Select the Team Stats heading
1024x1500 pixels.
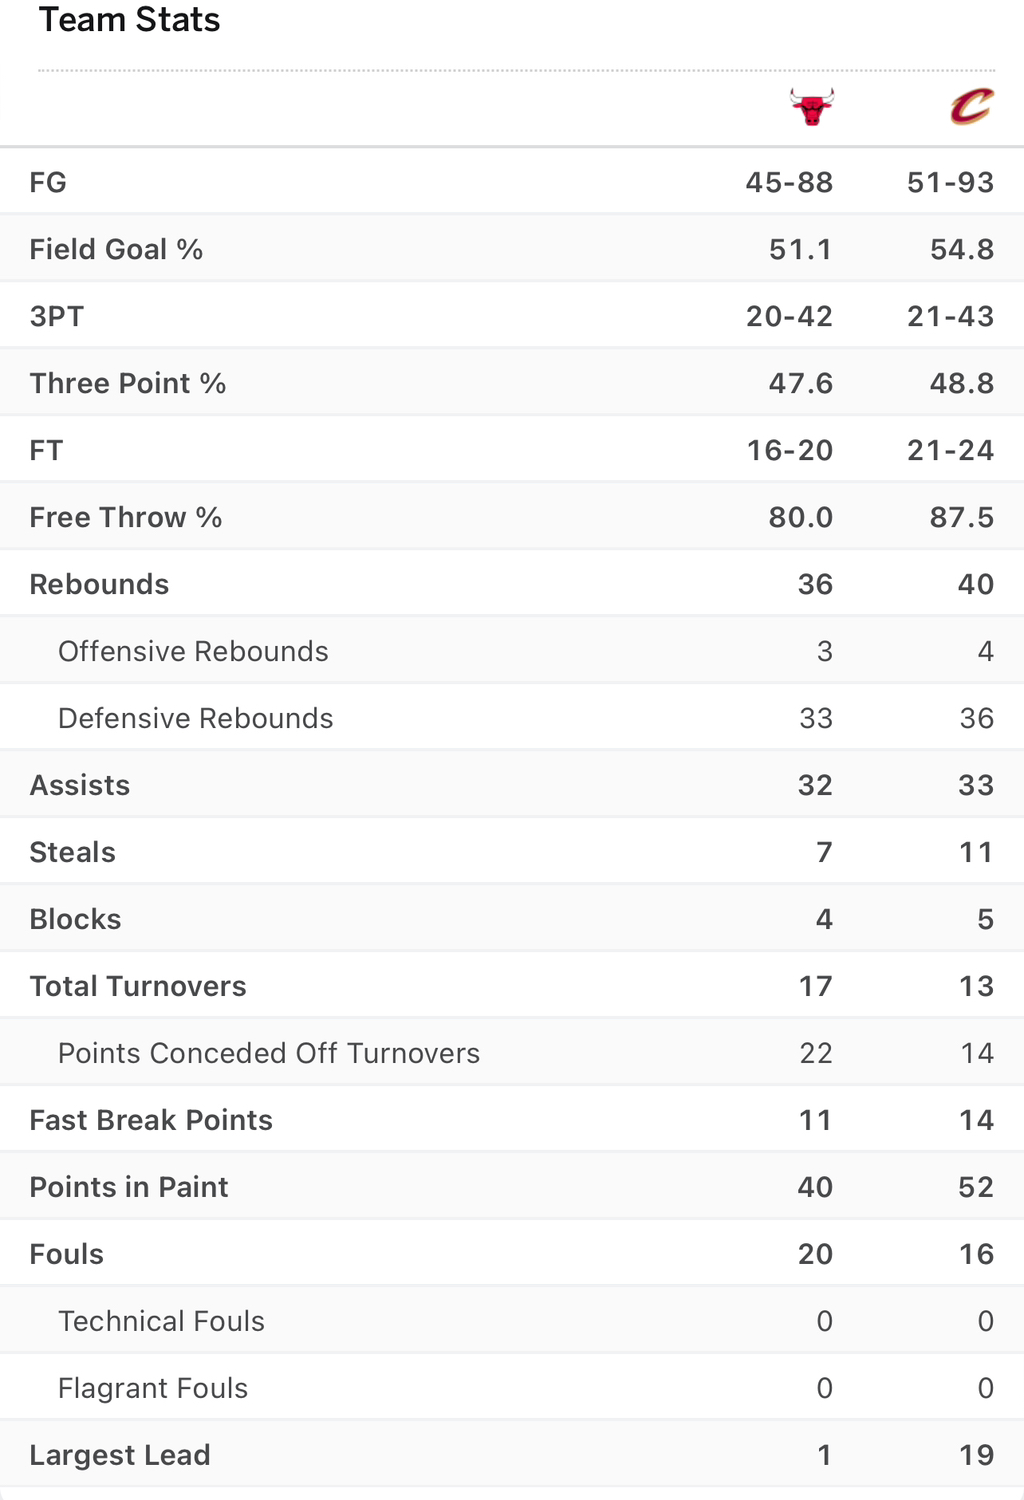pos(129,20)
